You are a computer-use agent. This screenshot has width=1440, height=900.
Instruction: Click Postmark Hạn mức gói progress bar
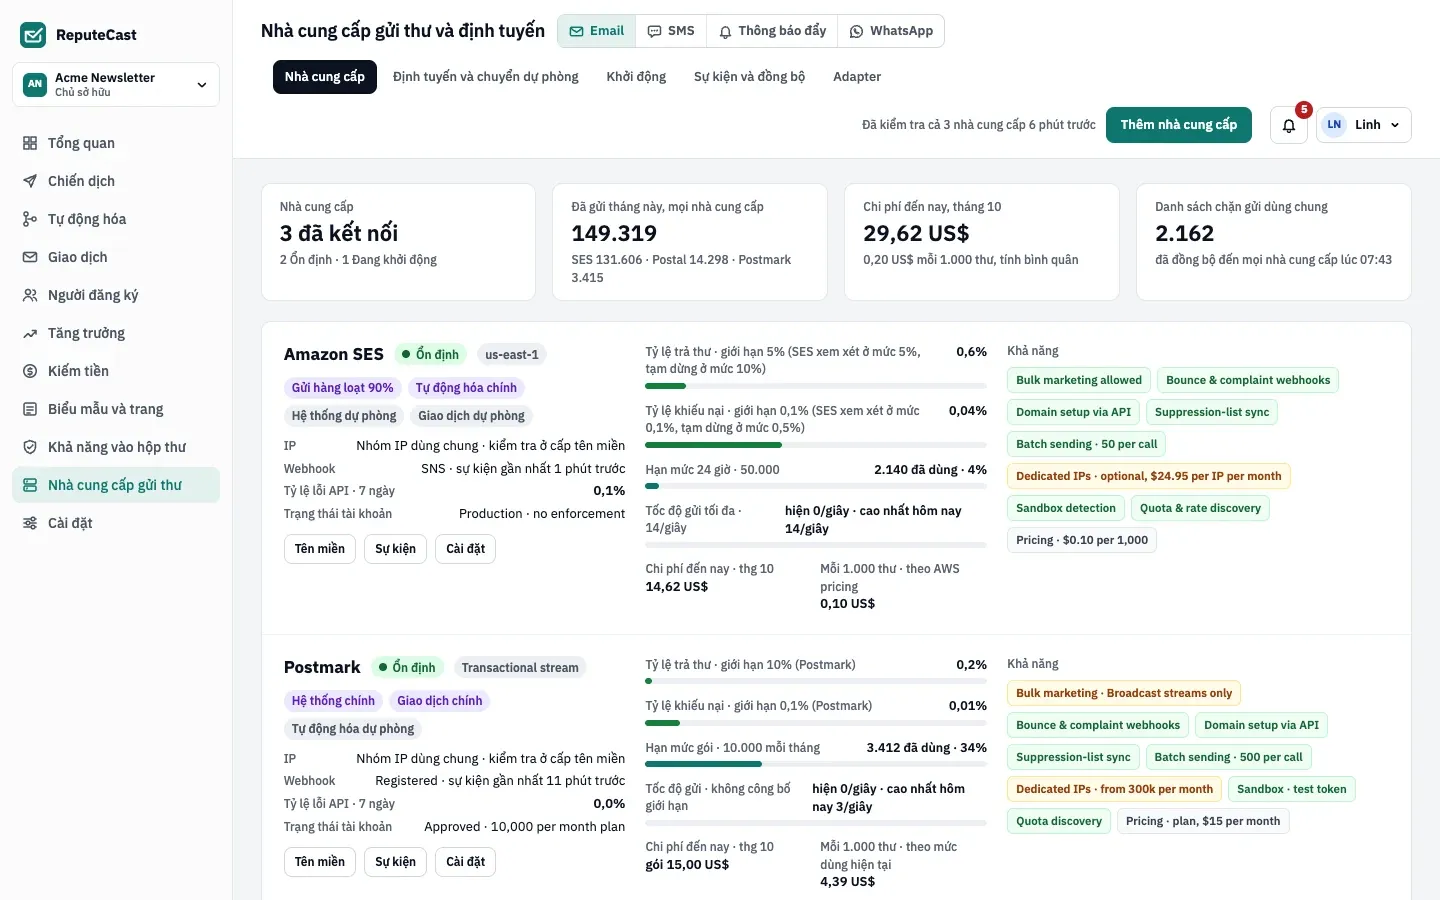point(816,764)
